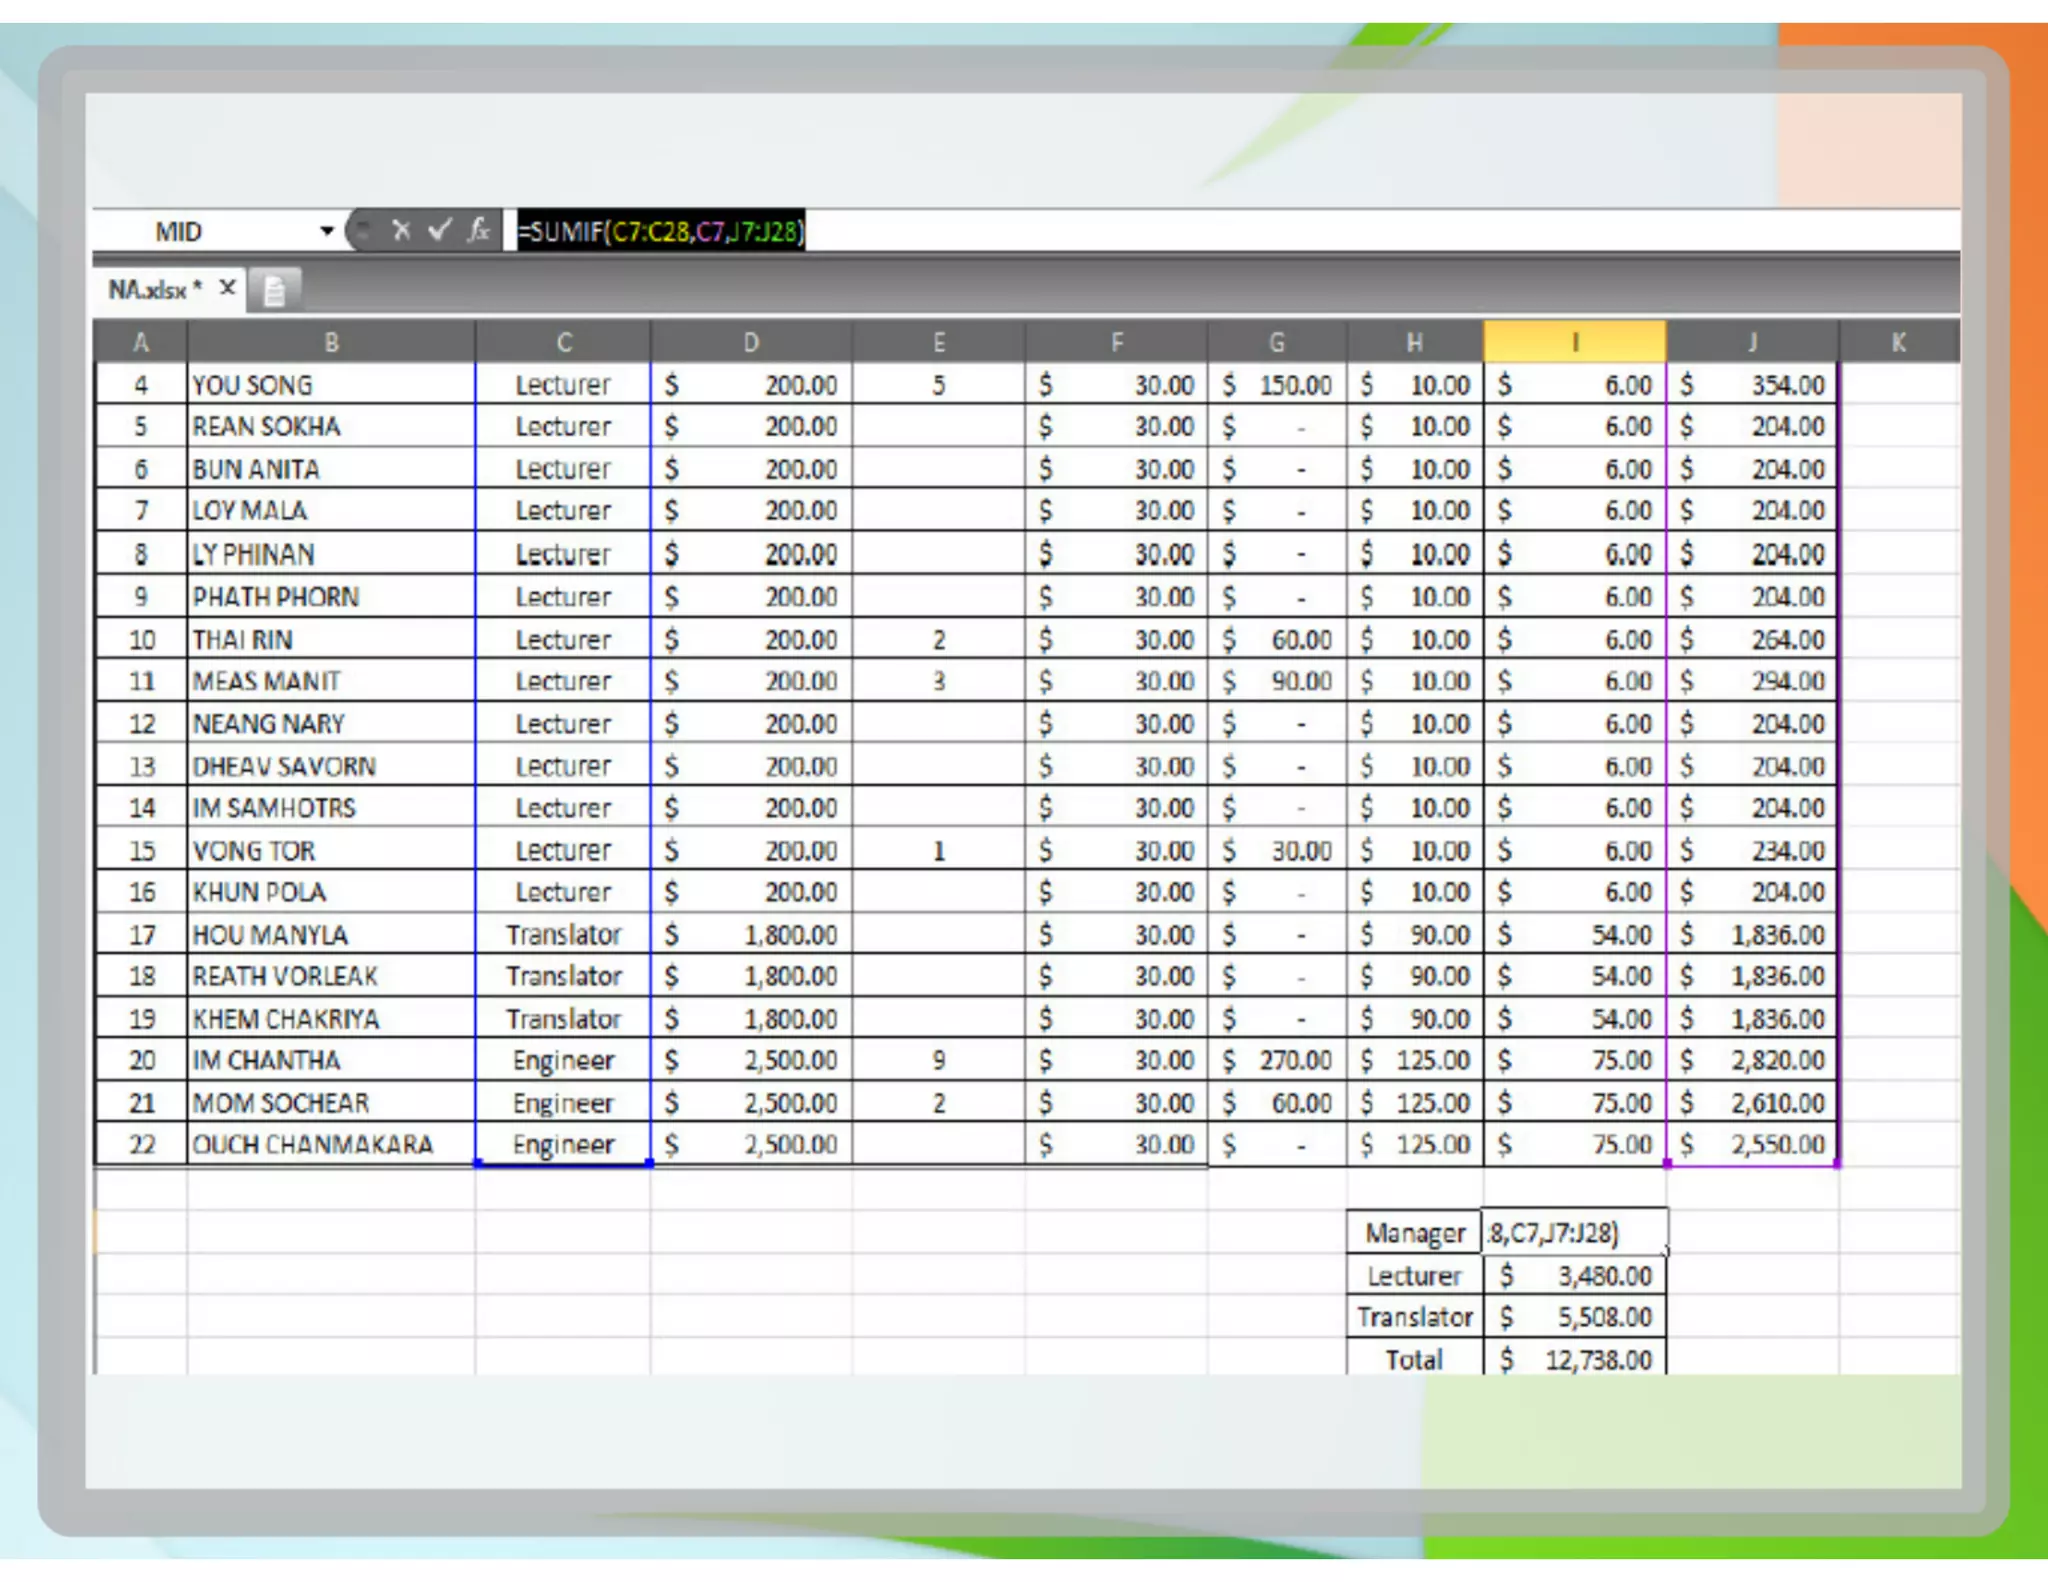Click 2,820.00 total in IM CHANTHA row
2048x1582 pixels.
coord(1753,1060)
